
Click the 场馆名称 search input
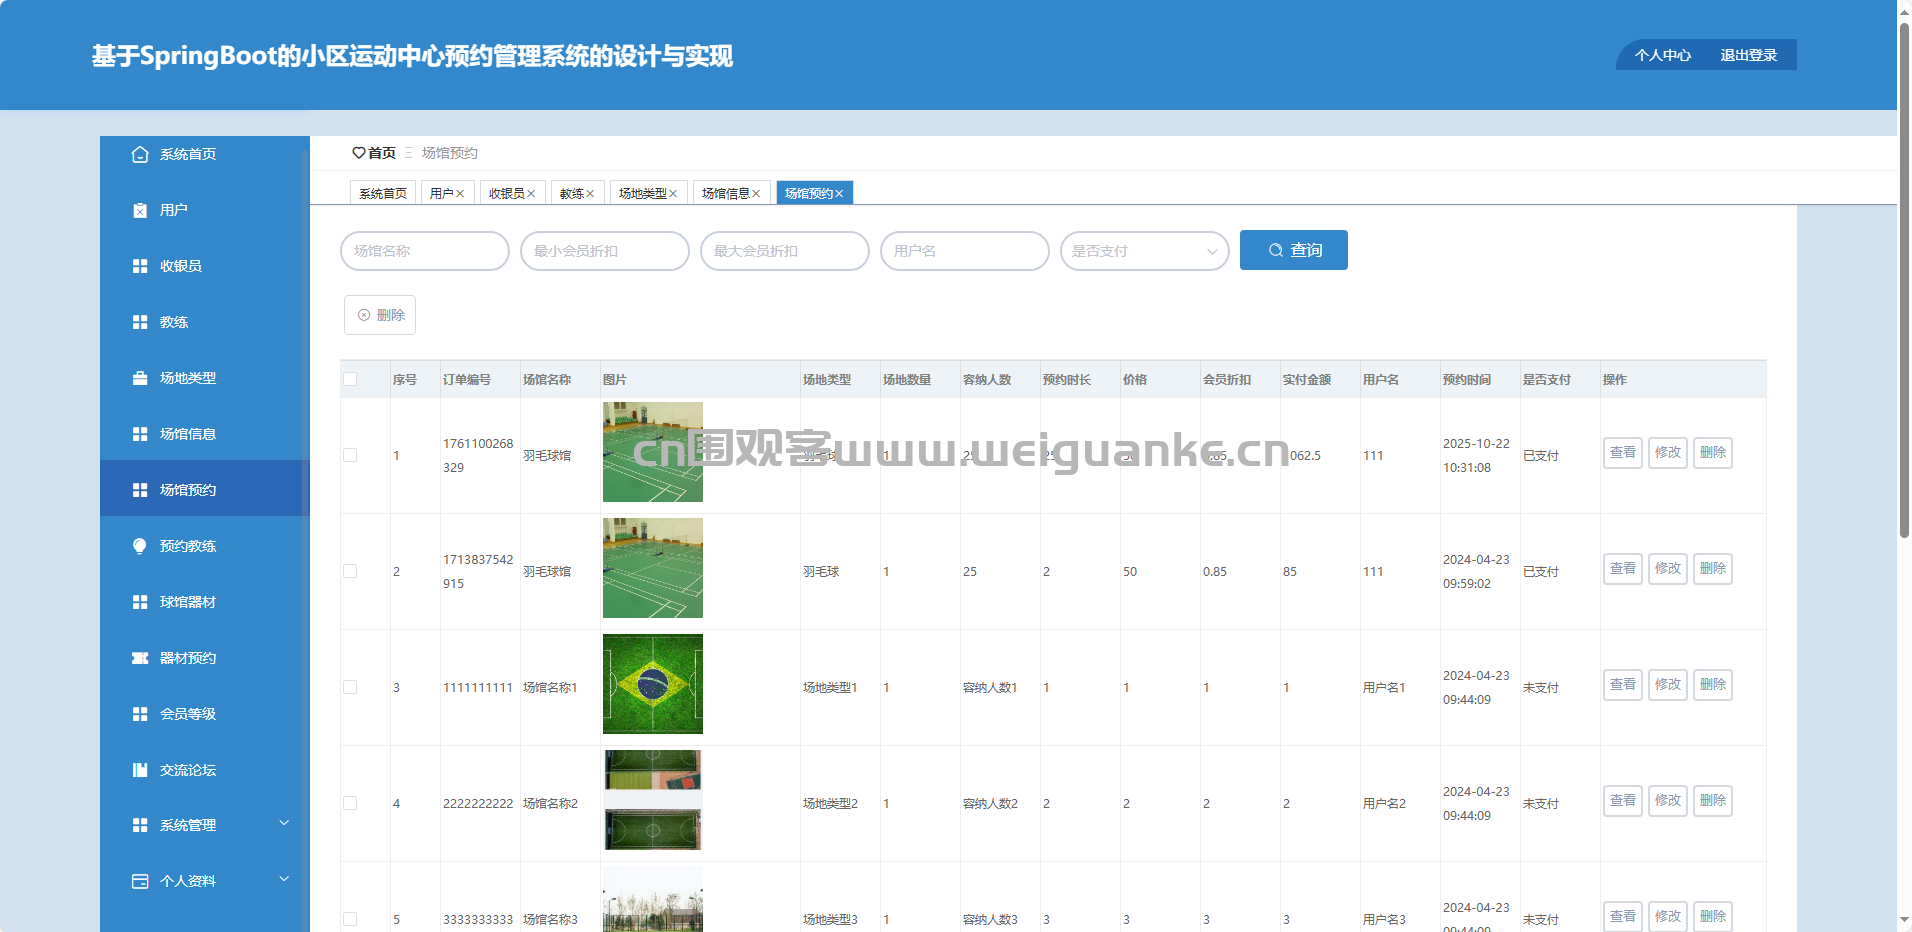[x=425, y=251]
